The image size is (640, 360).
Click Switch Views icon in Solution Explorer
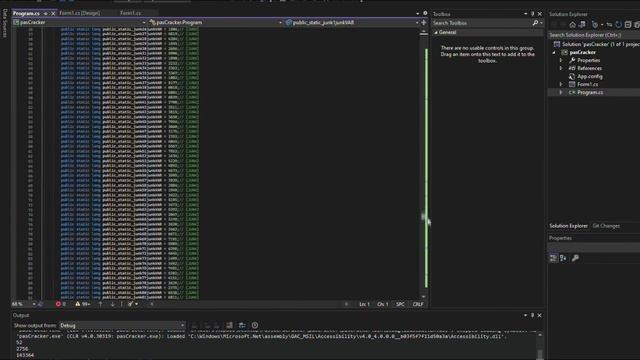pyautogui.click(x=582, y=25)
